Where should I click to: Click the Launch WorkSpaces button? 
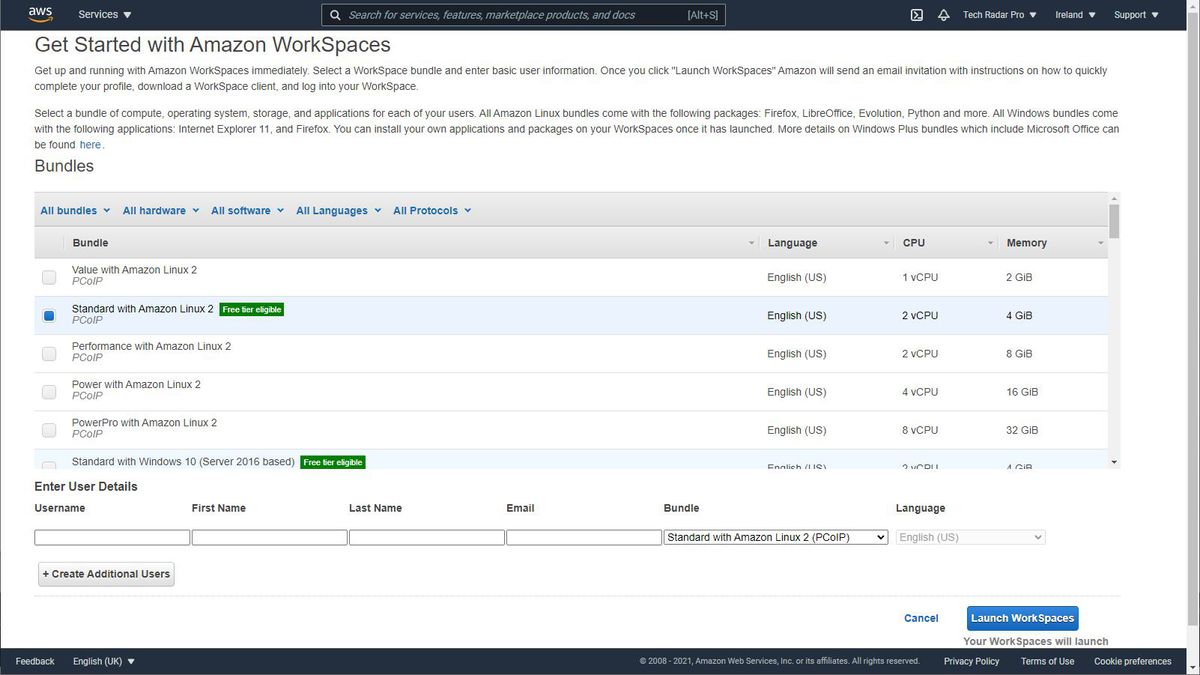point(1022,618)
